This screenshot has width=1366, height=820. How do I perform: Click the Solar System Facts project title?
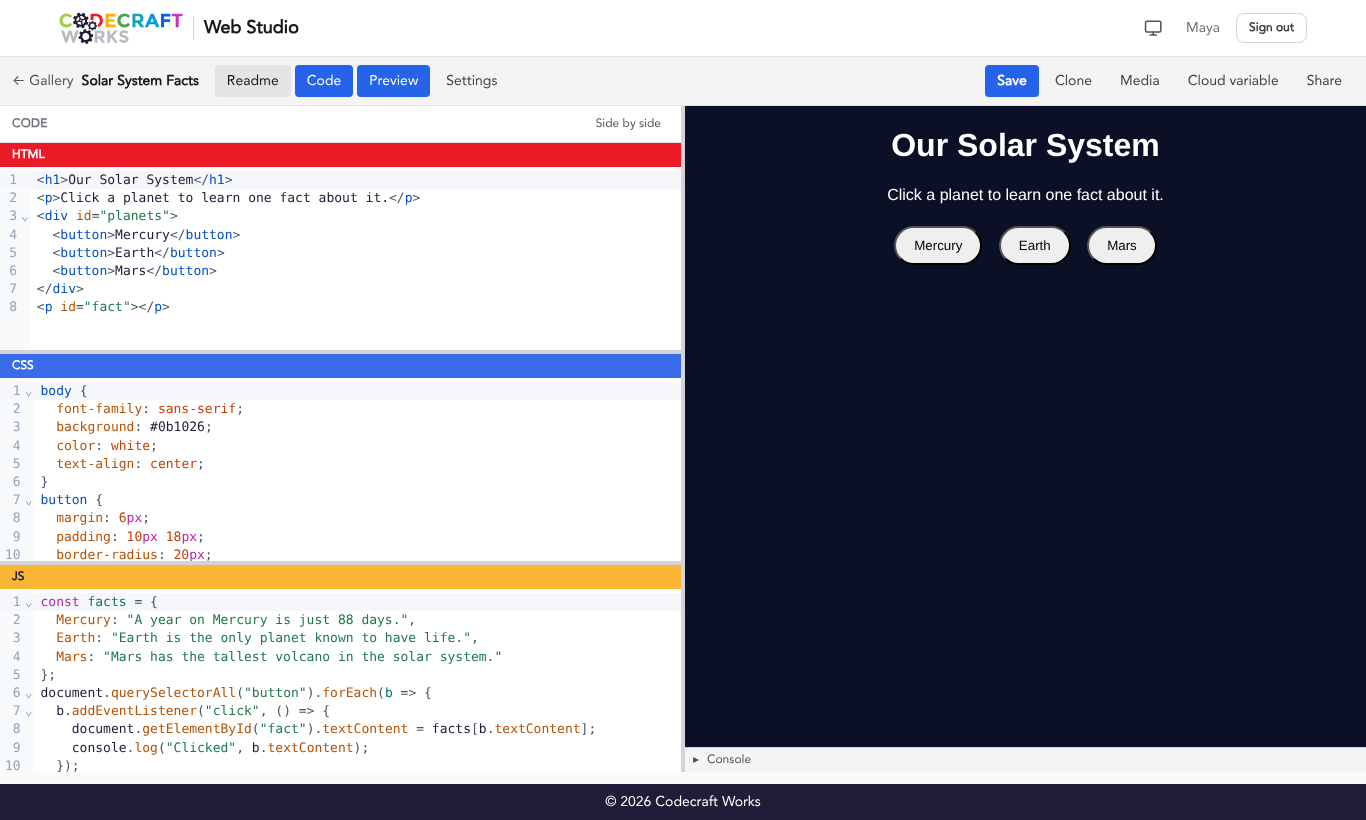pyautogui.click(x=140, y=81)
